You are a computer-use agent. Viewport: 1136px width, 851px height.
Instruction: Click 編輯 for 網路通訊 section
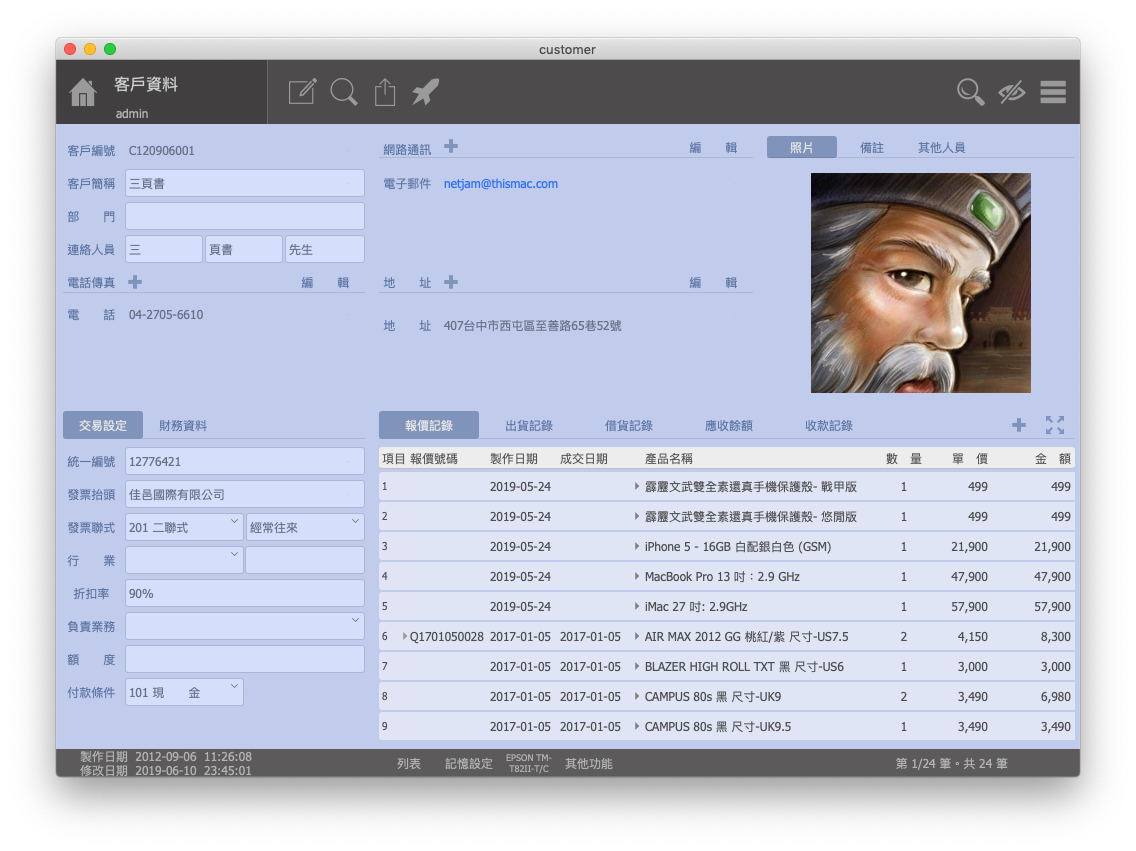[x=713, y=148]
